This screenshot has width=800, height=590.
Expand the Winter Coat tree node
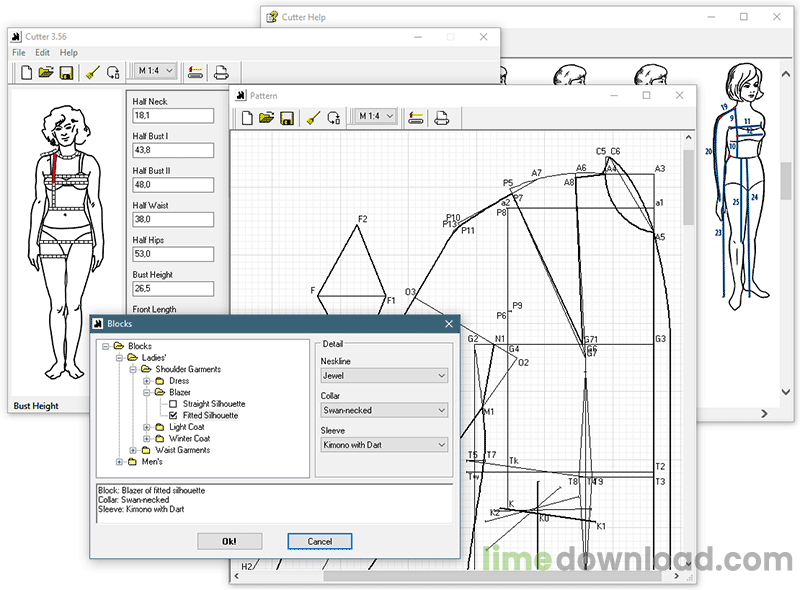[147, 438]
